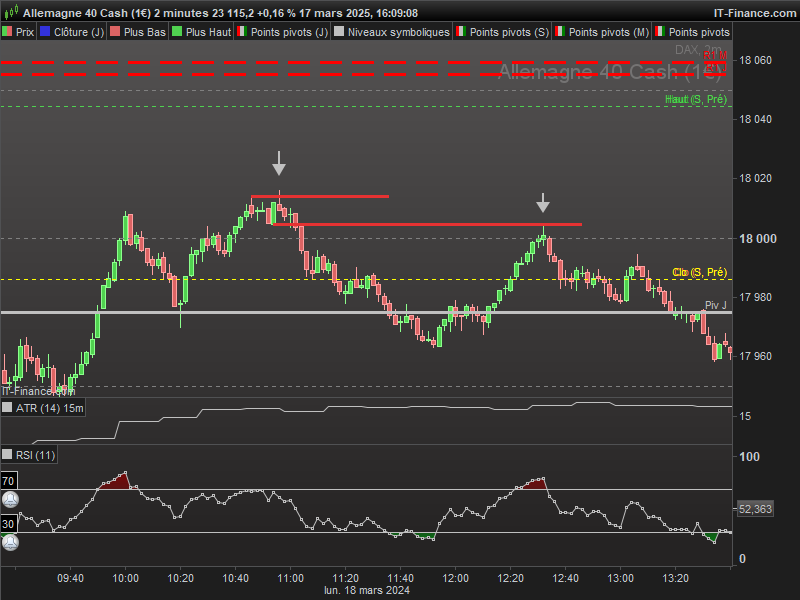Image resolution: width=800 pixels, height=600 pixels.
Task: Click the current RSI value 52,363 tag
Action: click(755, 509)
